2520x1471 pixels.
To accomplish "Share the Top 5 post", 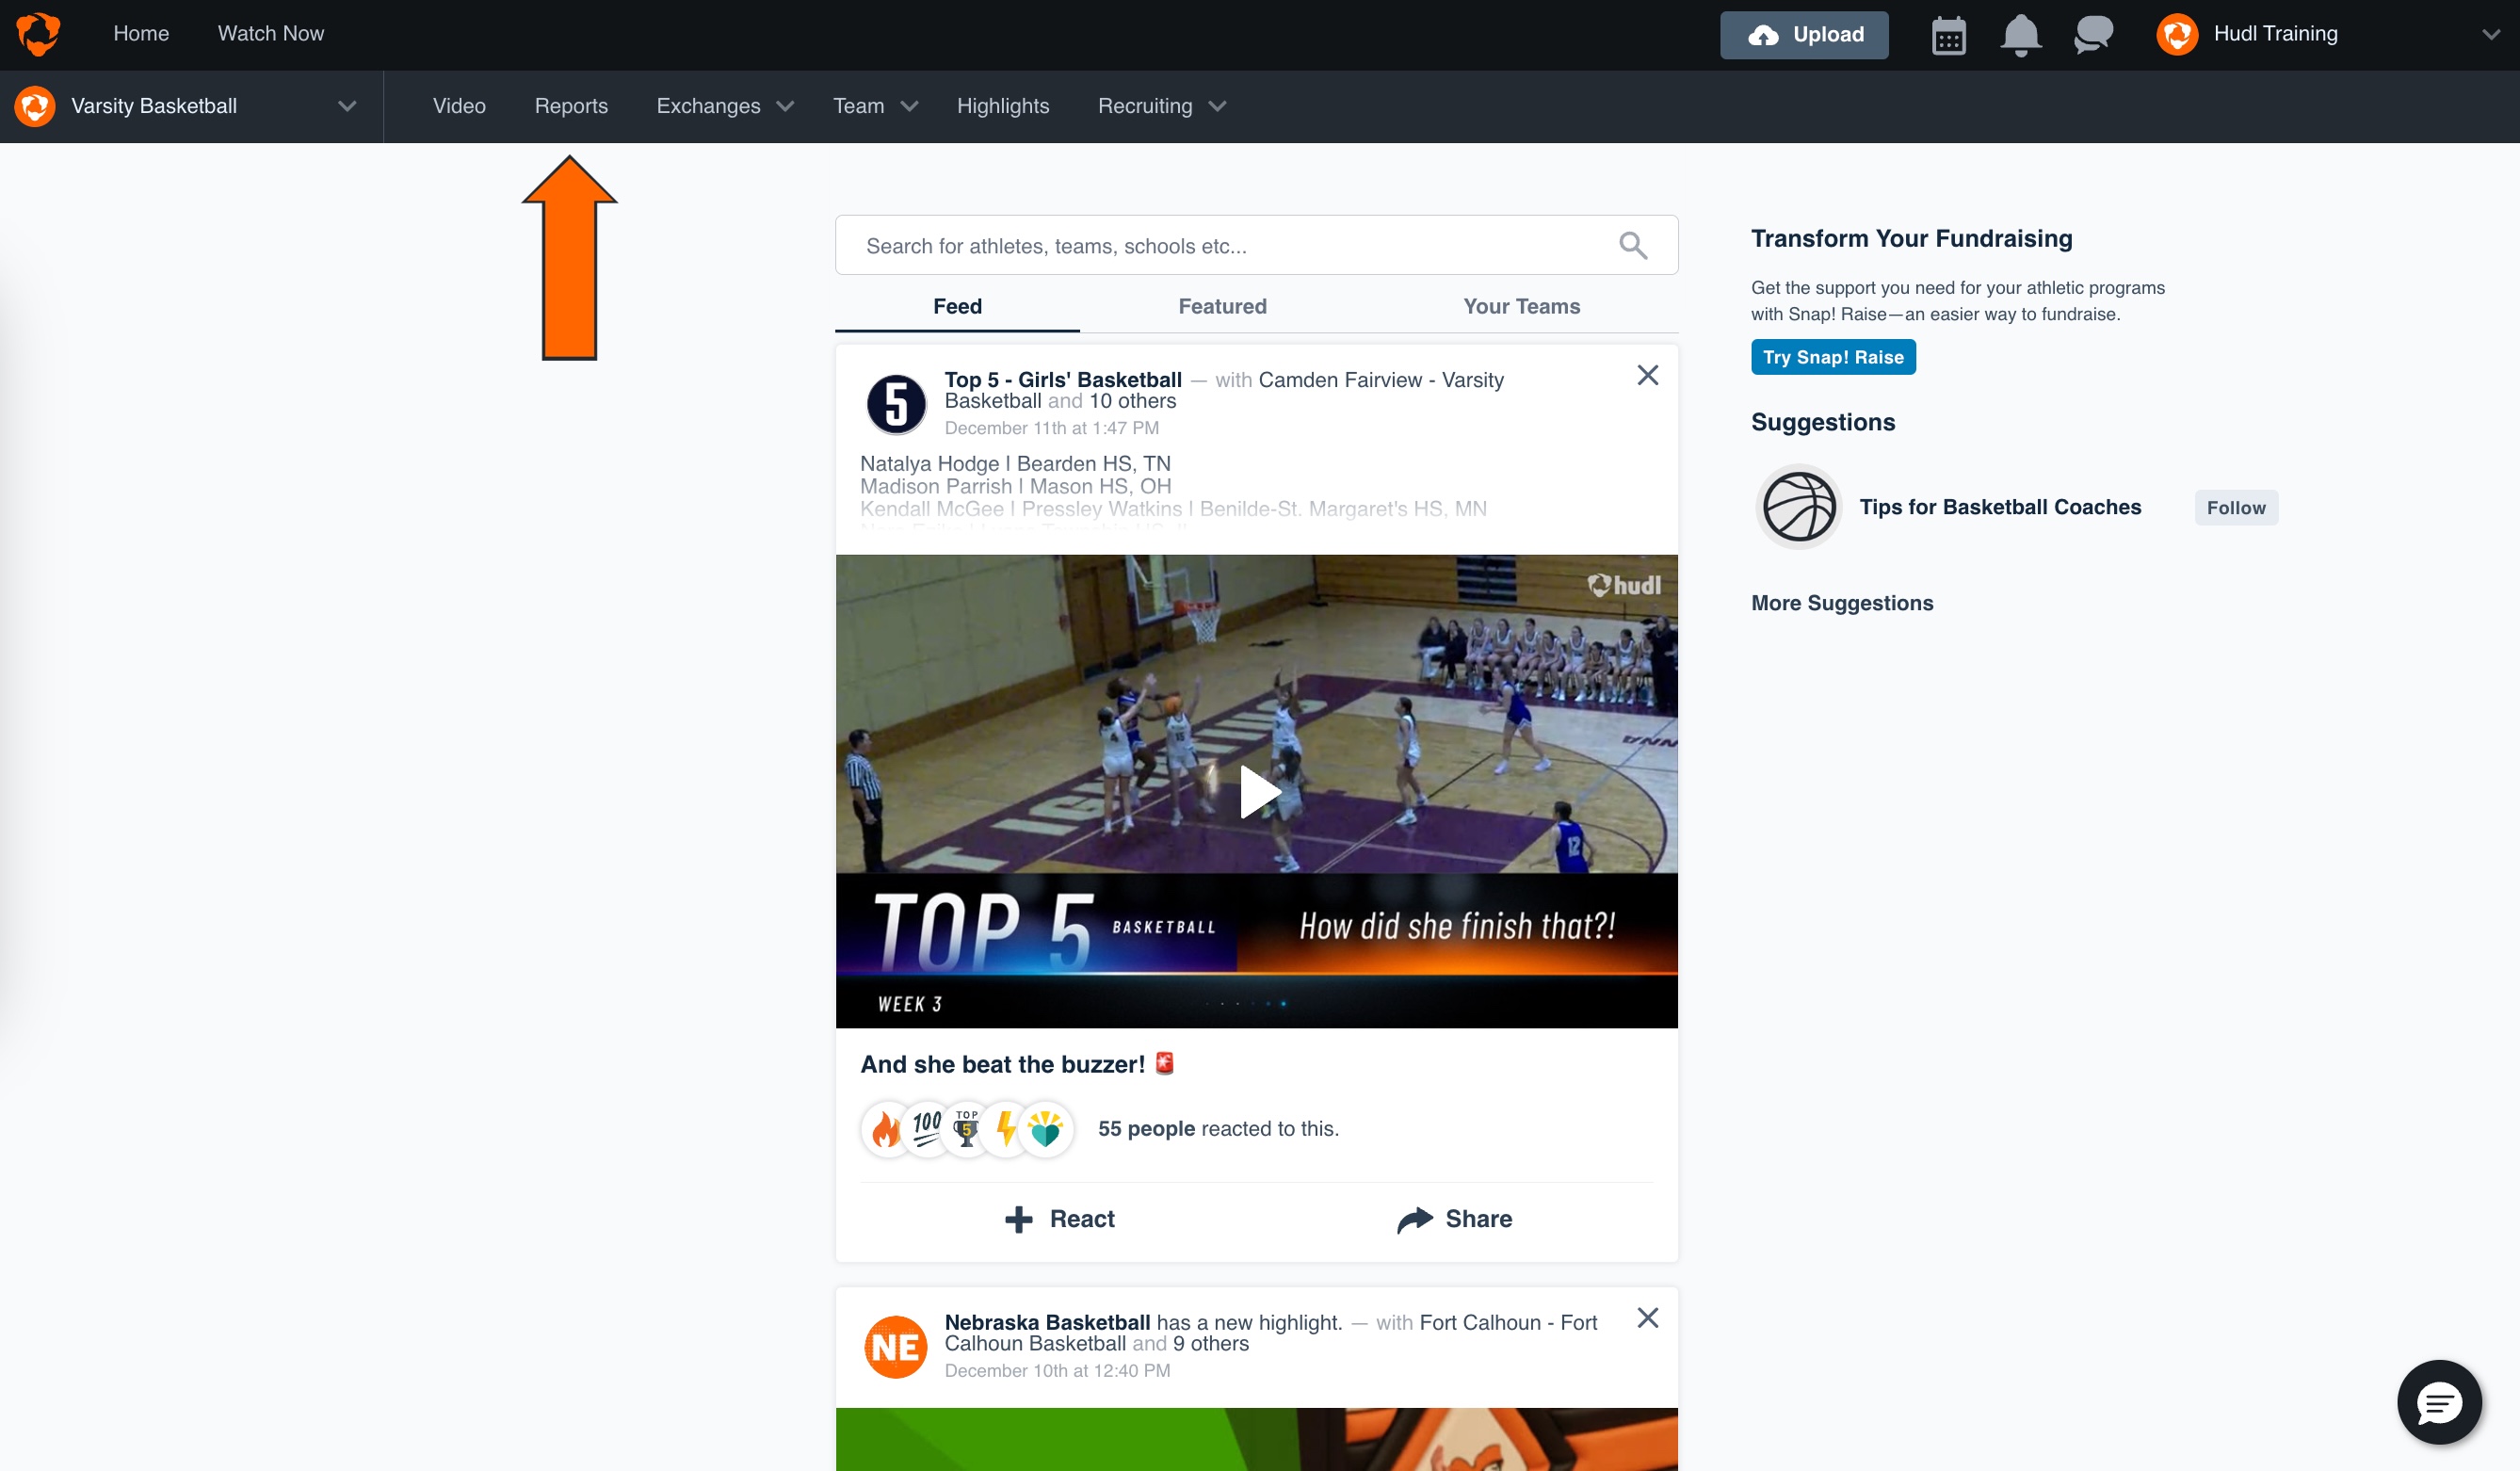I will coord(1455,1219).
